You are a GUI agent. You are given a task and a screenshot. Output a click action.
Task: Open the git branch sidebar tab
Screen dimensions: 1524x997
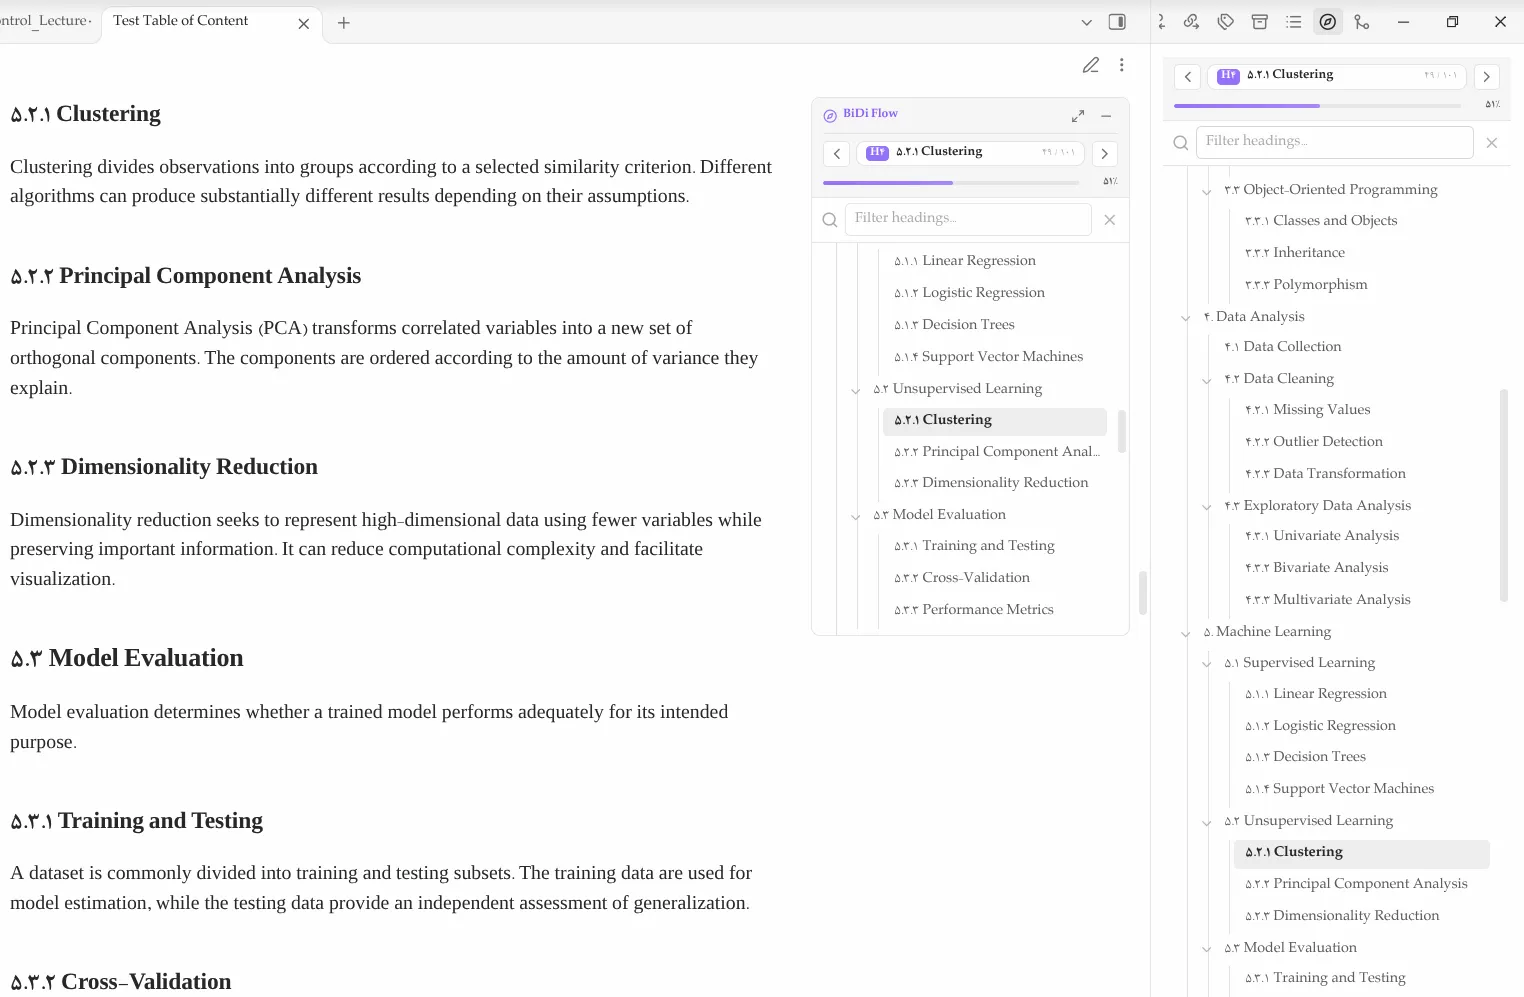point(1362,22)
